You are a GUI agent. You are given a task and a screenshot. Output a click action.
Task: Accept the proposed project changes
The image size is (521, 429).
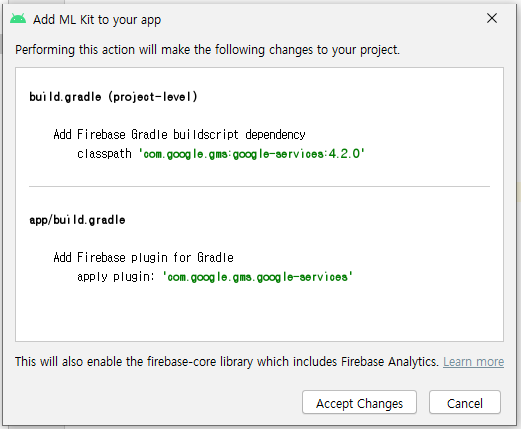pos(359,403)
